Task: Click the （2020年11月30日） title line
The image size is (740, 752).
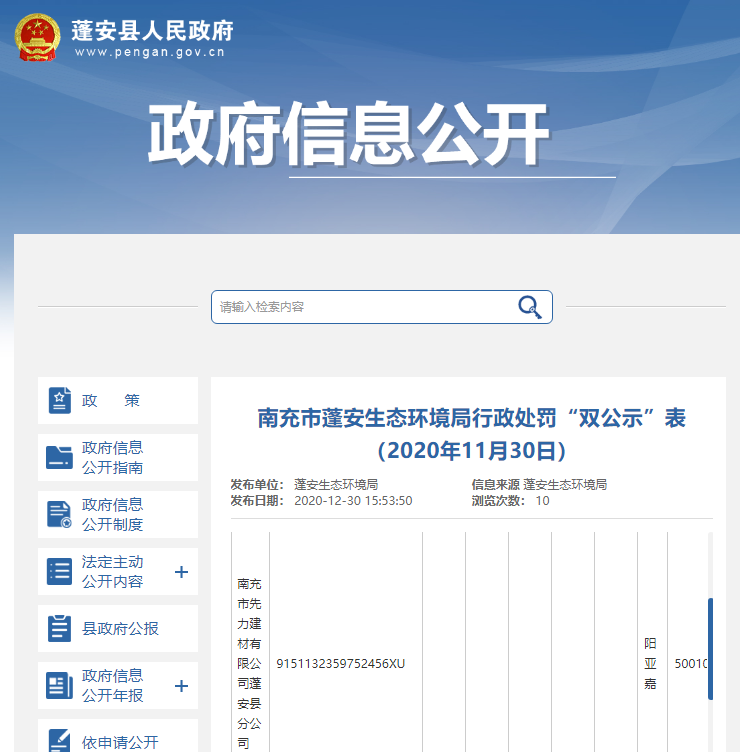Action: (x=472, y=450)
